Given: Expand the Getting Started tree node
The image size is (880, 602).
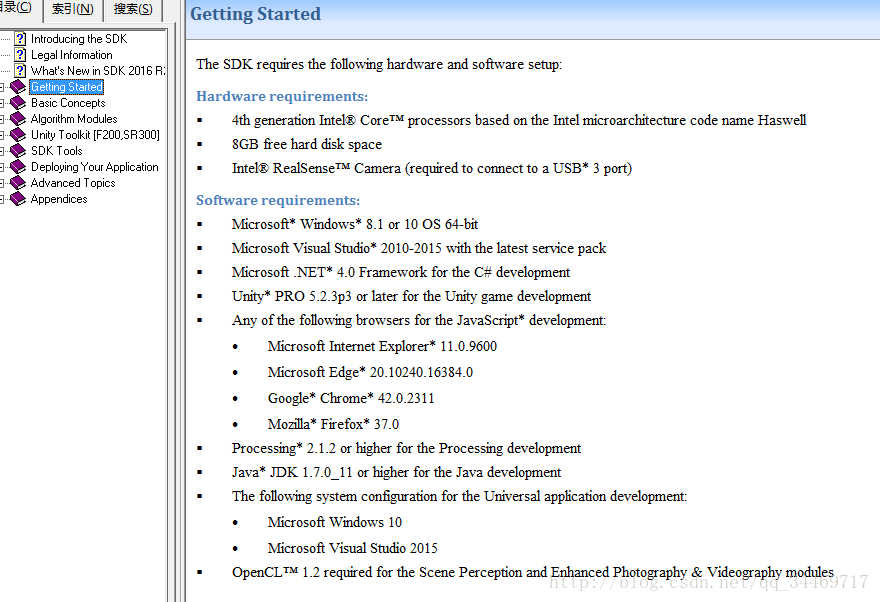Looking at the screenshot, I should click(x=2, y=87).
